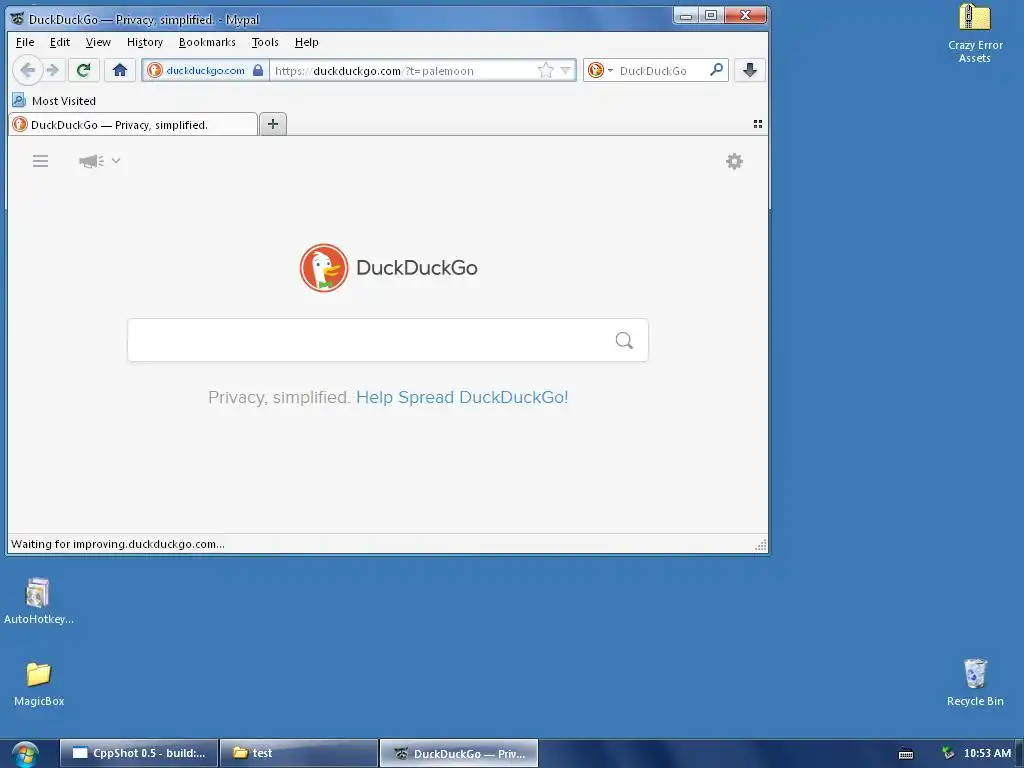
Task: Open the search engine selector dropdown
Action: point(600,70)
